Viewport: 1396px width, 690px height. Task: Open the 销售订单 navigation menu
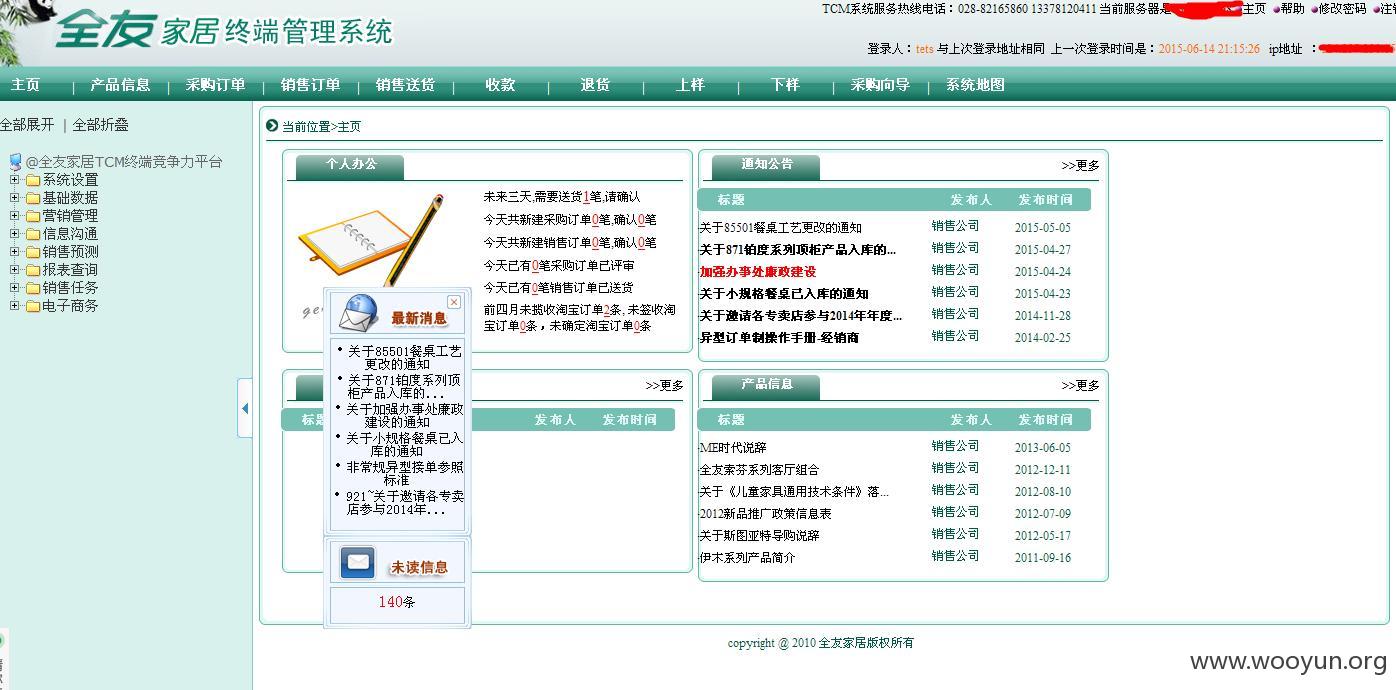[310, 85]
